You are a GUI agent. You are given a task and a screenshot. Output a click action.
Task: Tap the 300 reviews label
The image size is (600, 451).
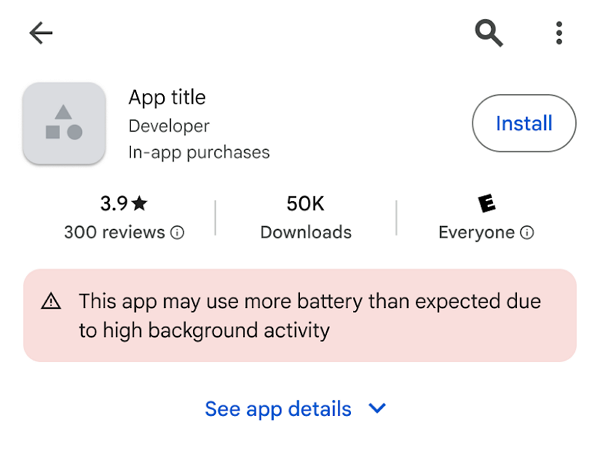tap(114, 233)
